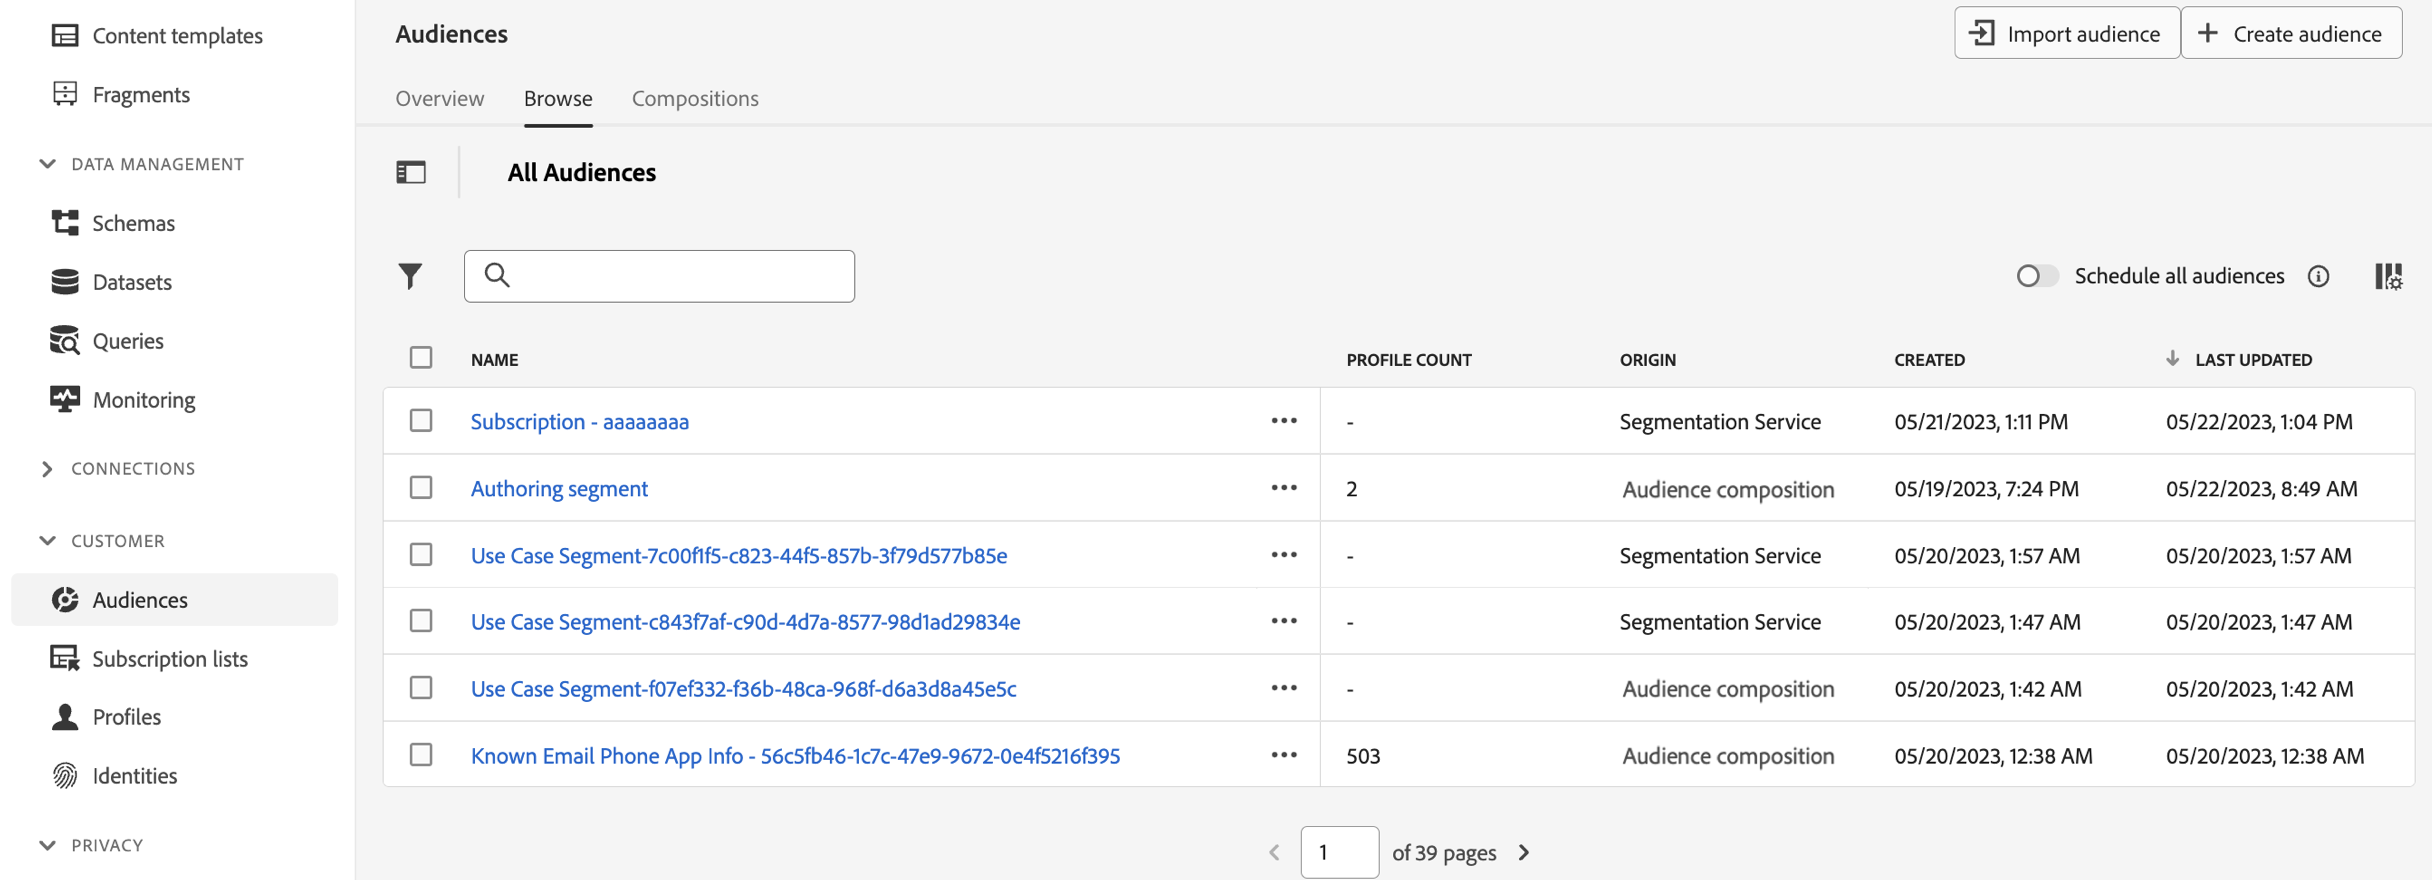This screenshot has width=2432, height=880.
Task: Collapse the Customer section
Action: 47,541
